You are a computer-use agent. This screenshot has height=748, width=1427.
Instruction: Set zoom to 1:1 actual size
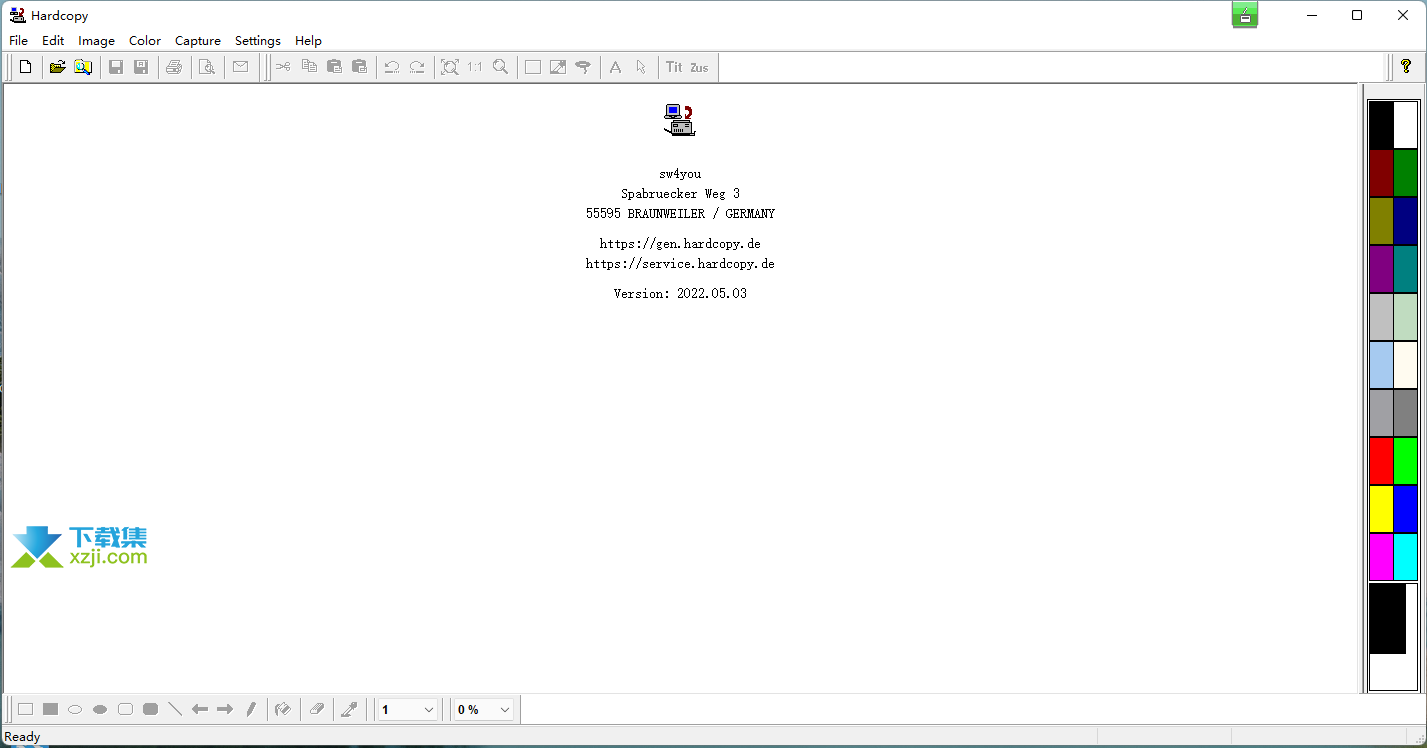point(475,67)
